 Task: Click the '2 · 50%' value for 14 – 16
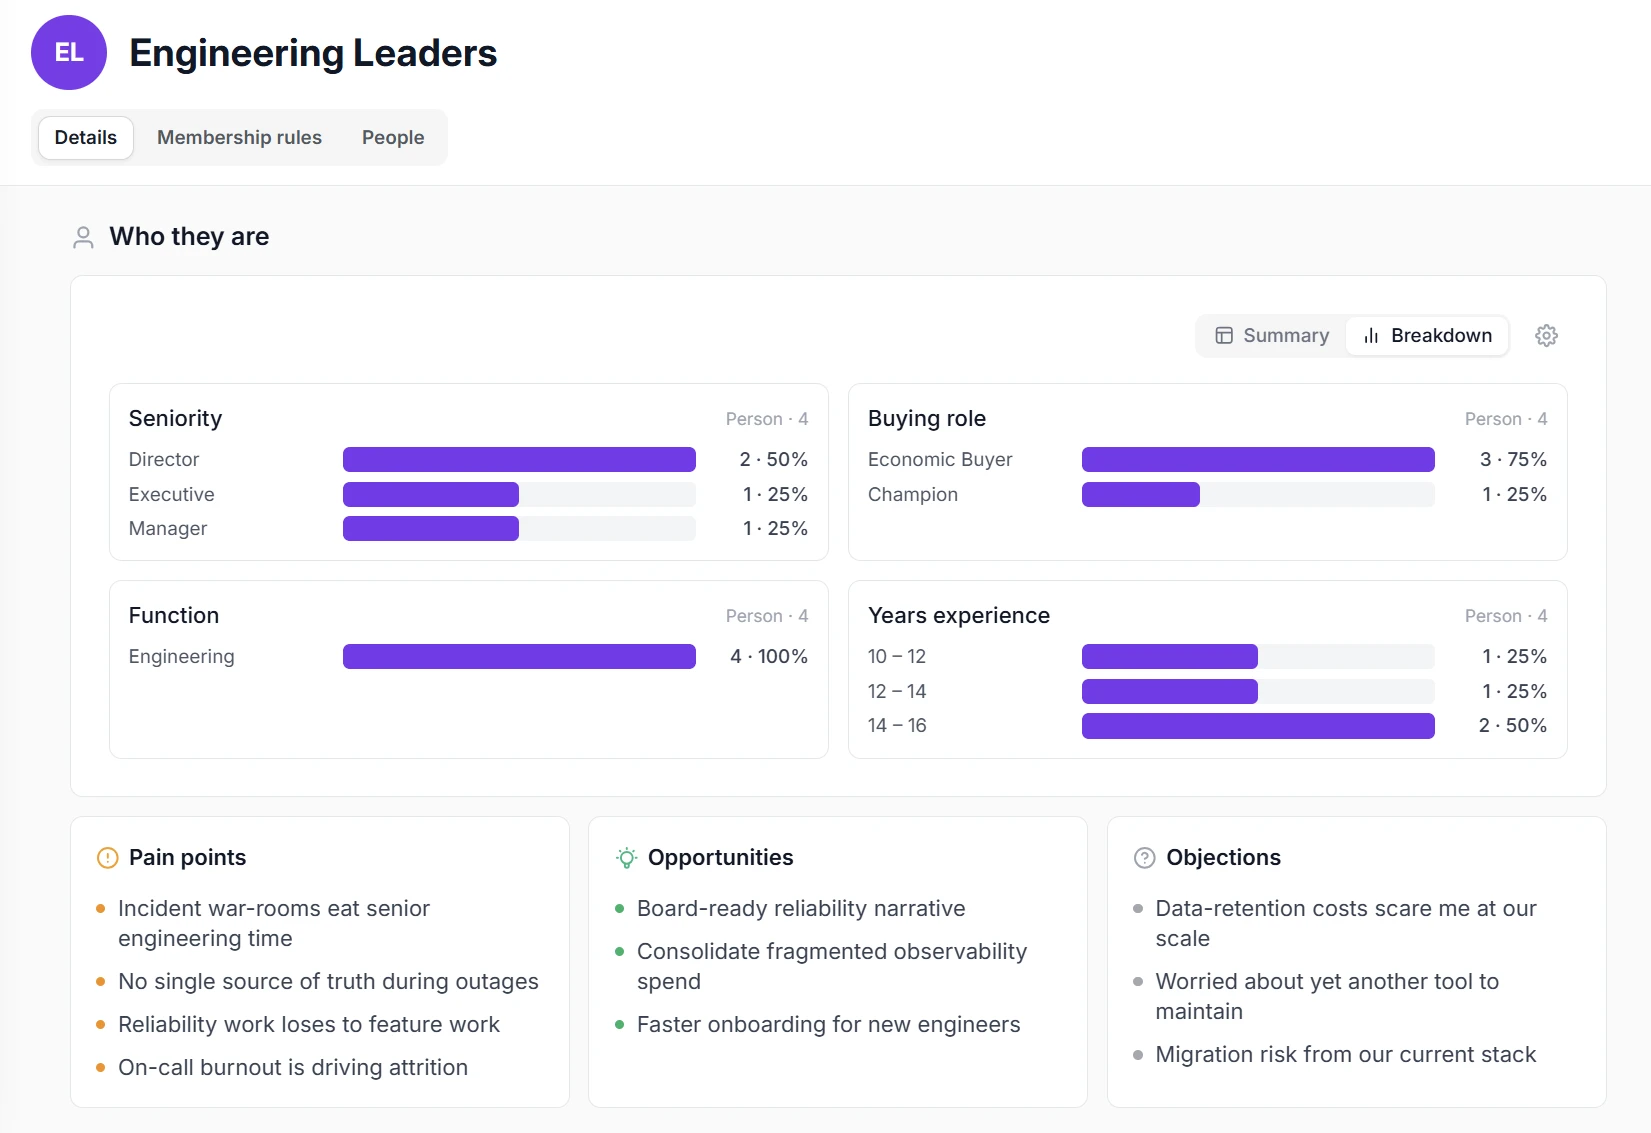point(1513,726)
